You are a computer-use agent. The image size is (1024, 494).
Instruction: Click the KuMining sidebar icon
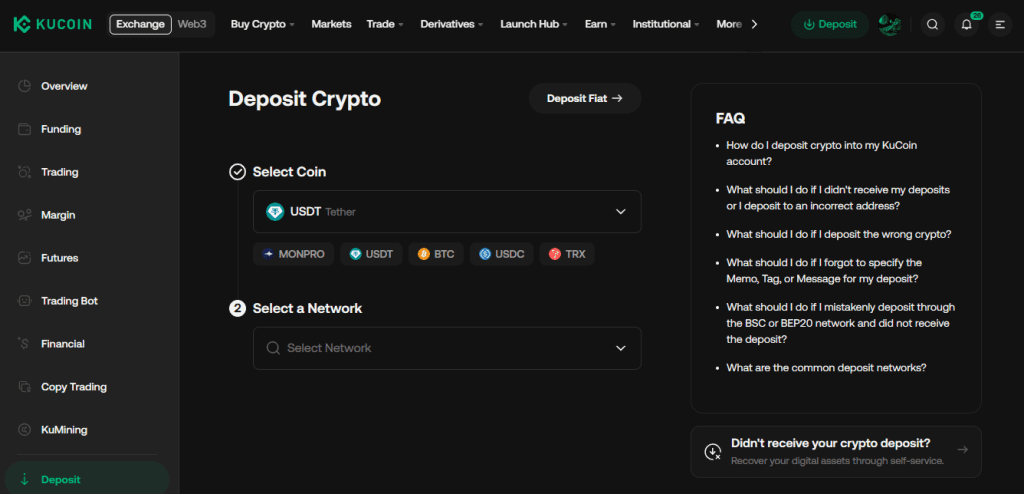point(24,430)
